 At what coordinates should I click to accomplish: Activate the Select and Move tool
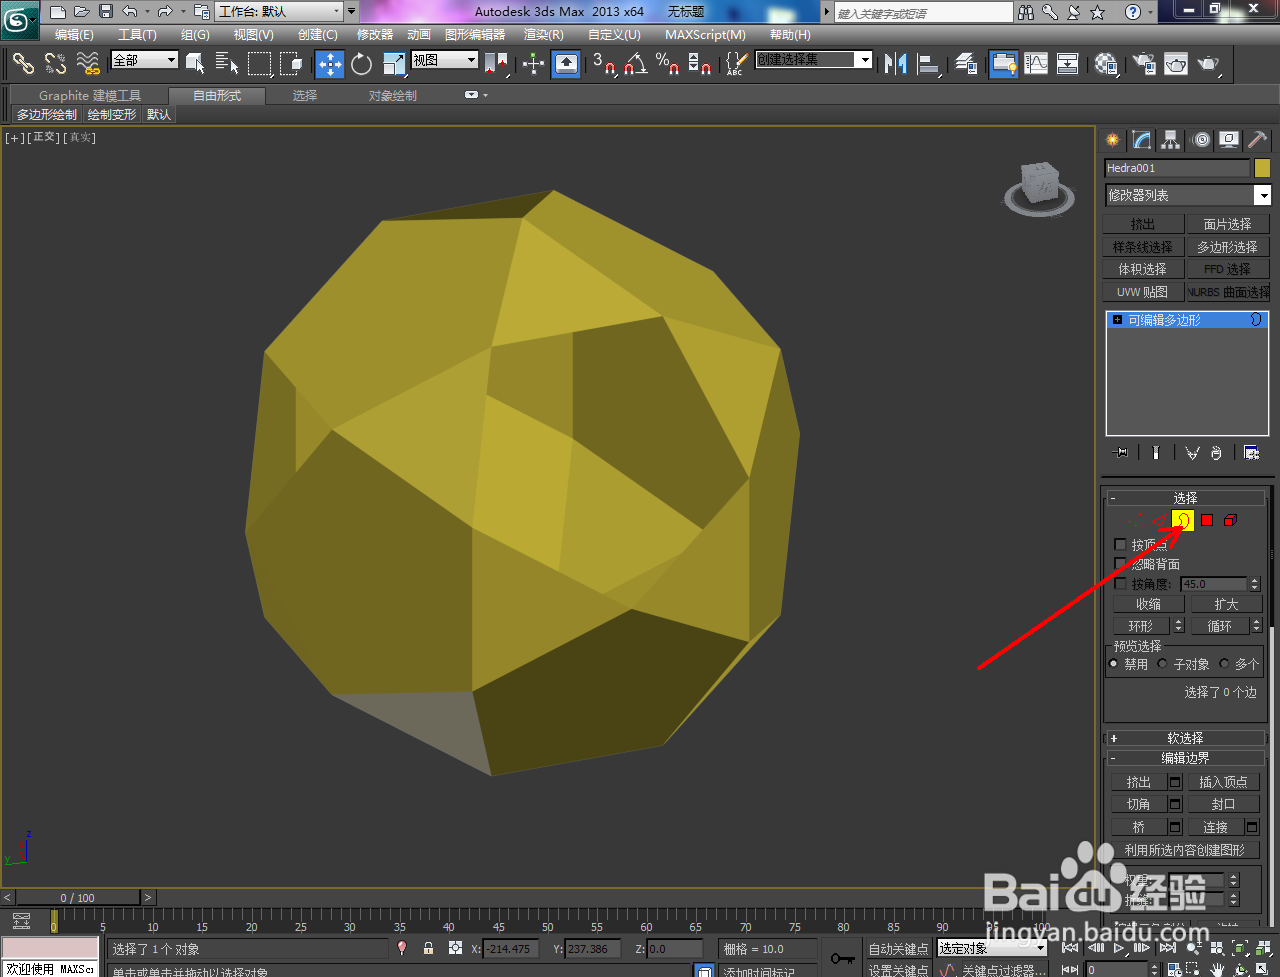click(330, 64)
